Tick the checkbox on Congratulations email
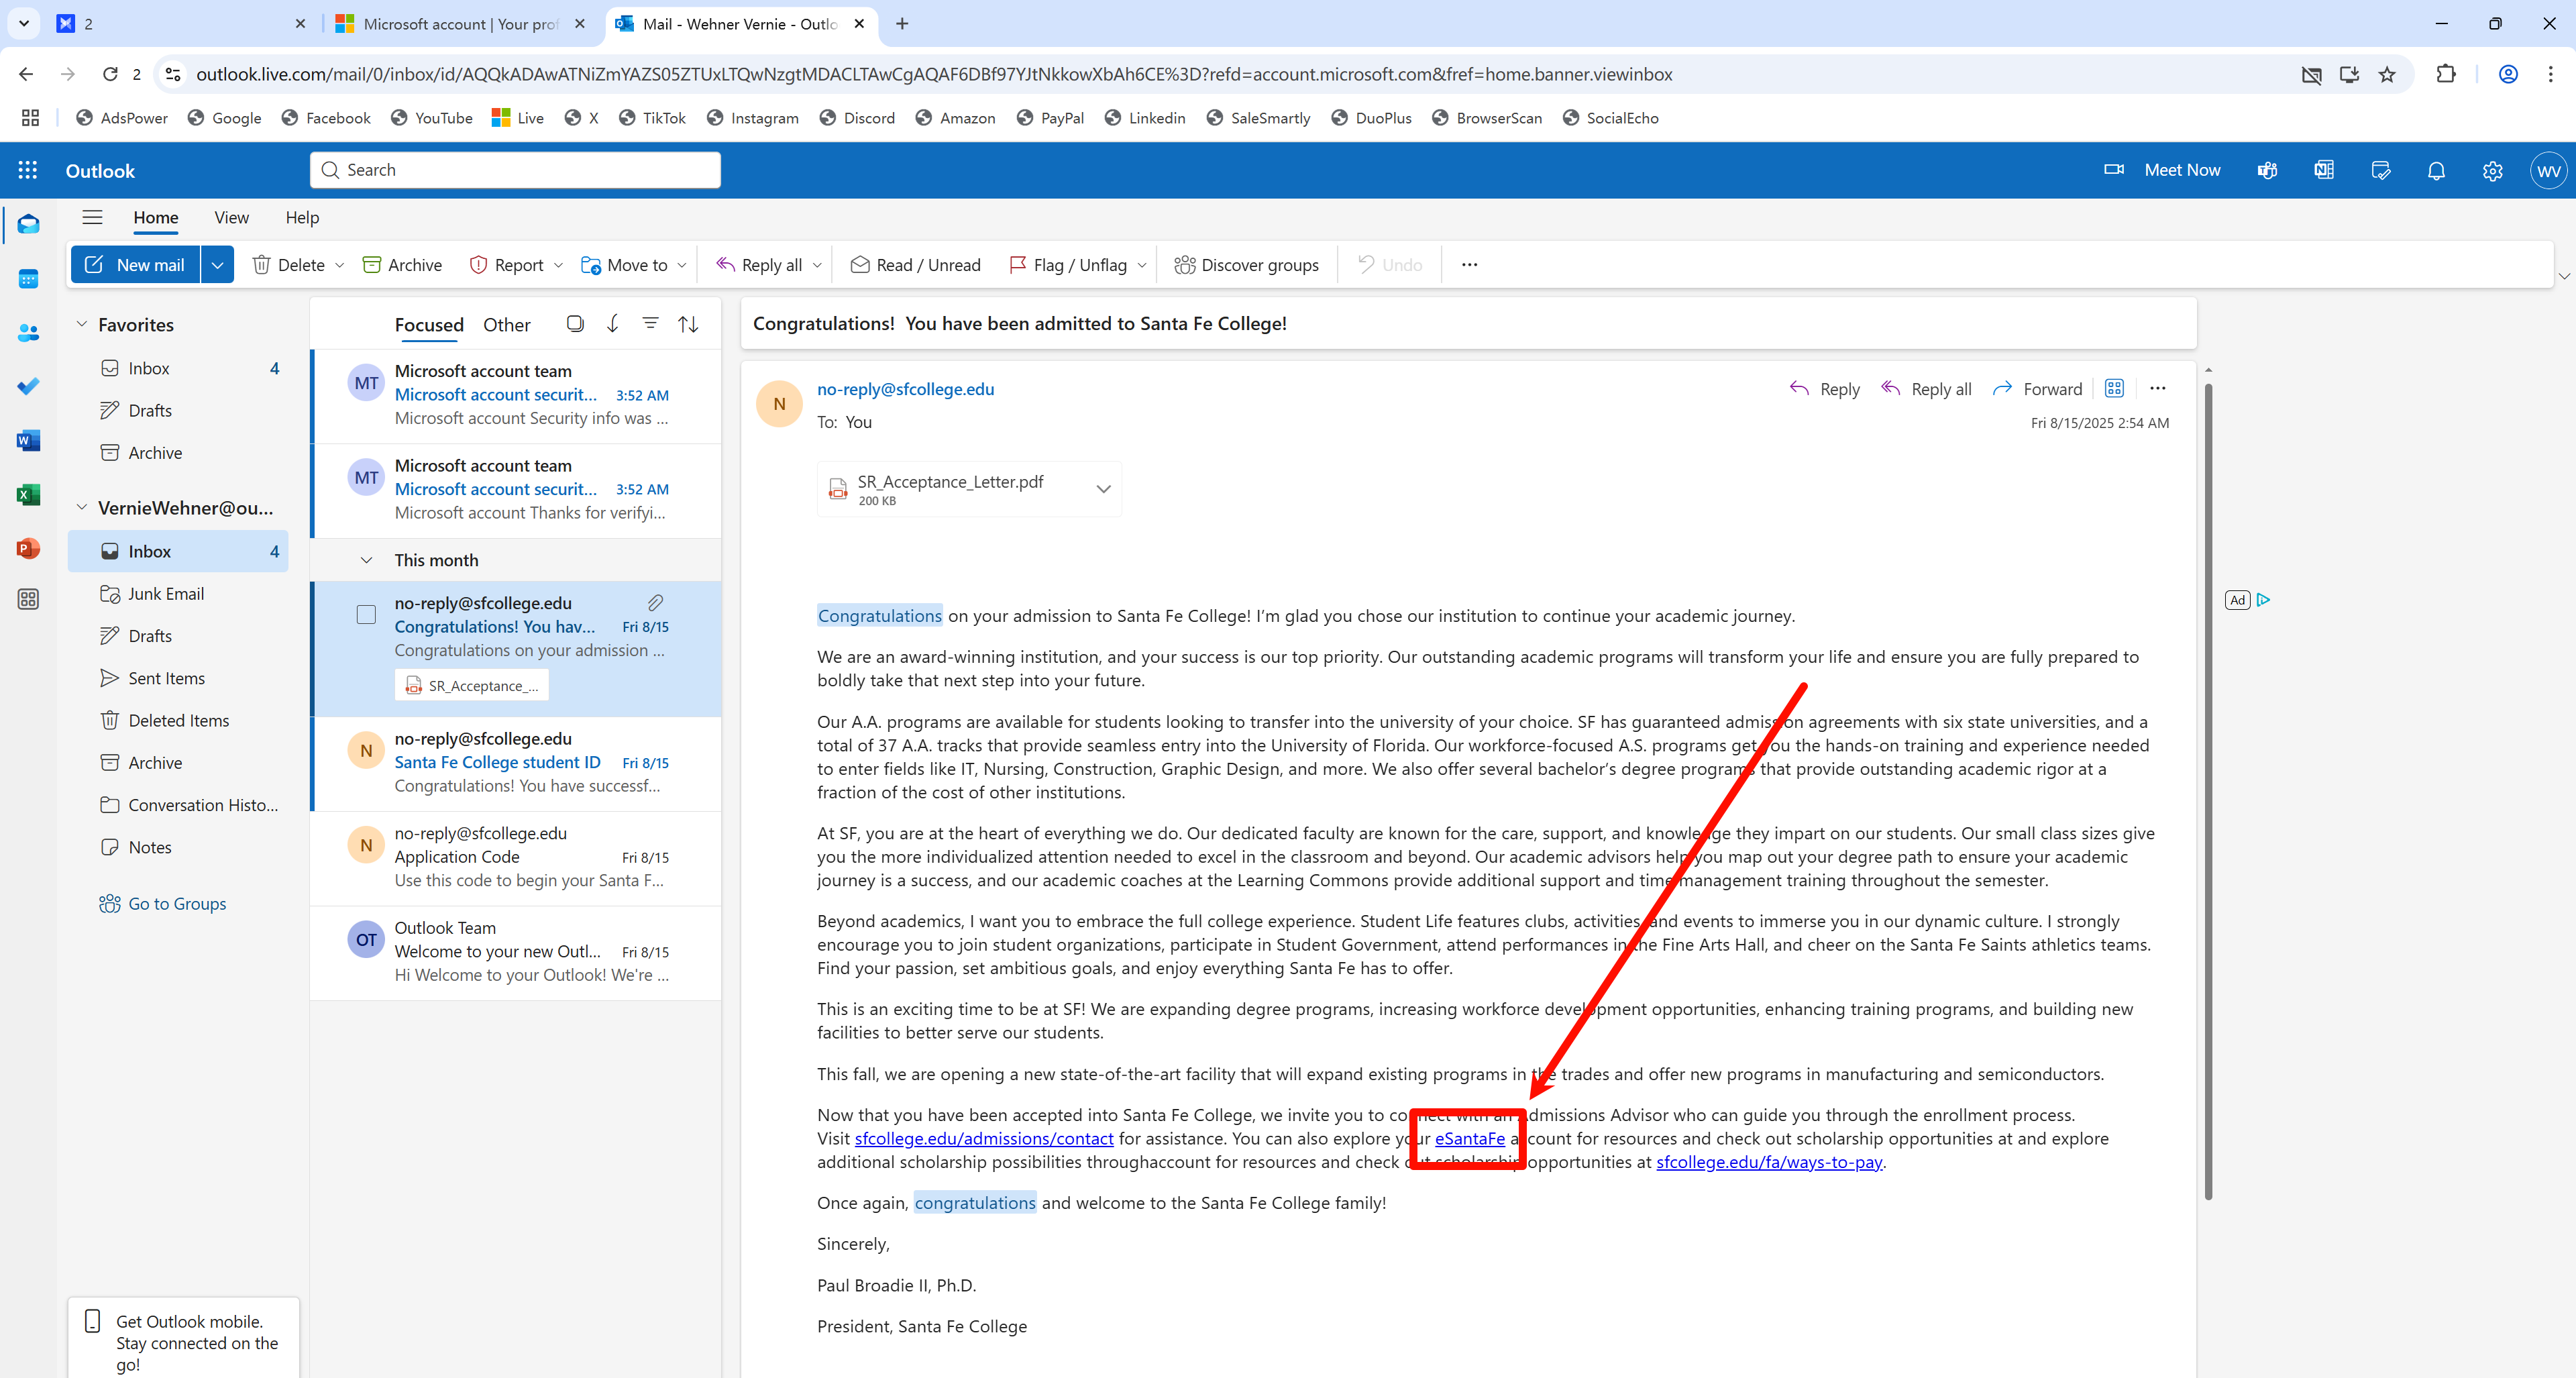The height and width of the screenshot is (1378, 2576). [x=366, y=614]
